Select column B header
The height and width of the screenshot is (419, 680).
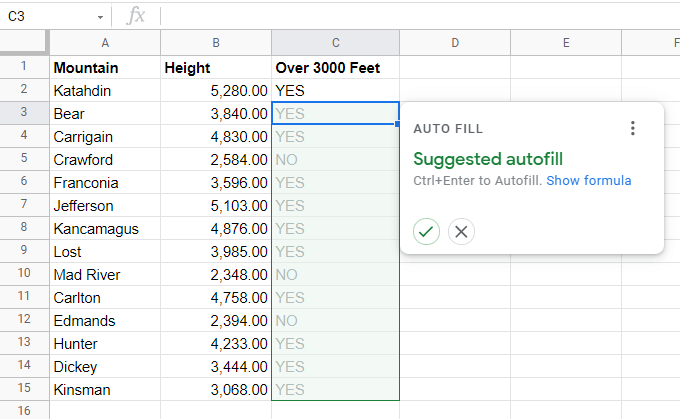coord(215,42)
